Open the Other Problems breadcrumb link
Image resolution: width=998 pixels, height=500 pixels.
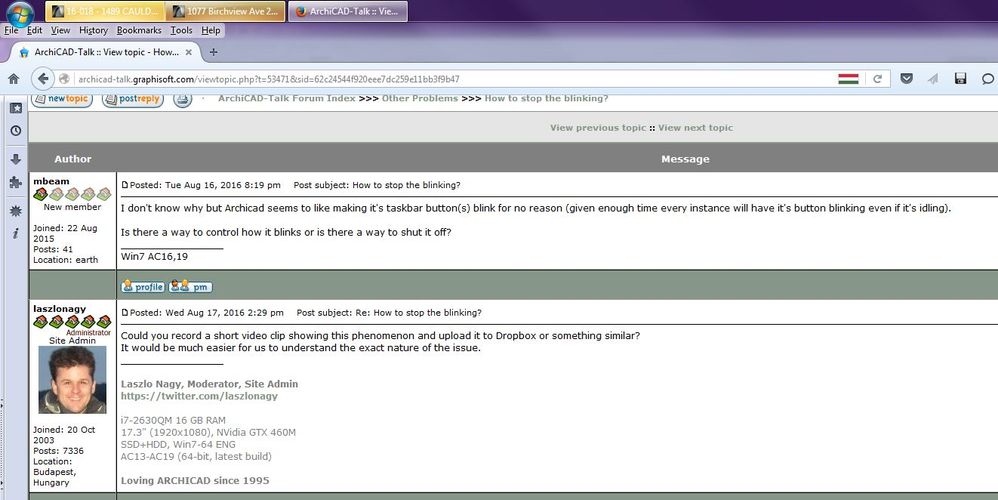[x=420, y=98]
